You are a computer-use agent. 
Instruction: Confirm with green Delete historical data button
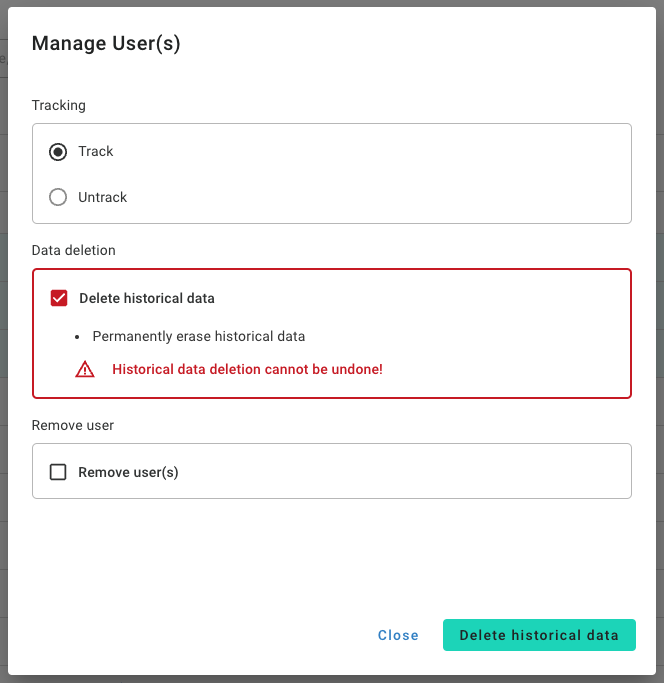coord(539,635)
